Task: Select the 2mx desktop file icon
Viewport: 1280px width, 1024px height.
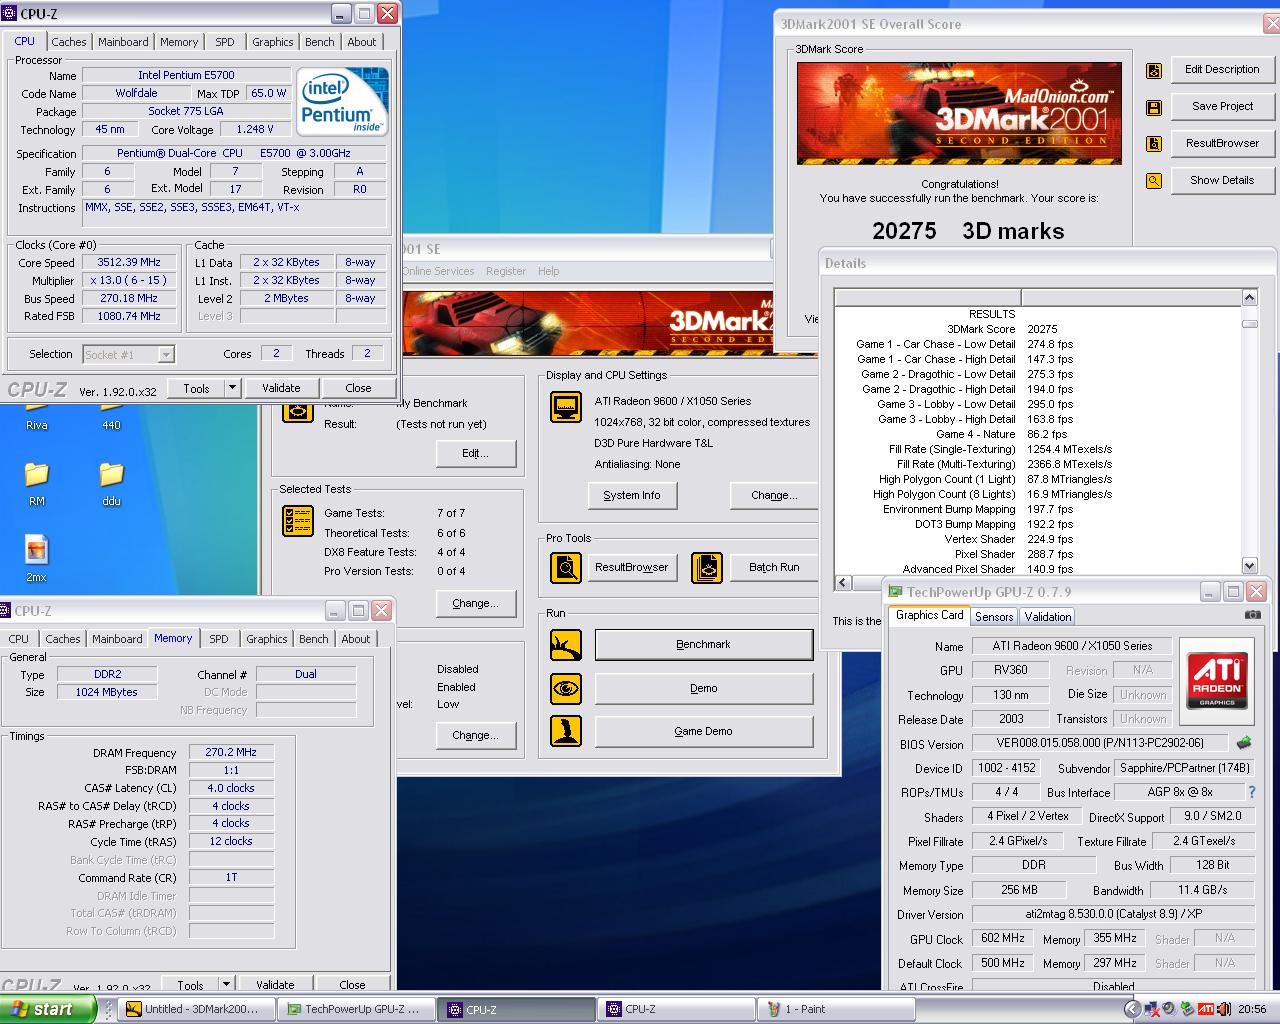Action: (x=37, y=558)
